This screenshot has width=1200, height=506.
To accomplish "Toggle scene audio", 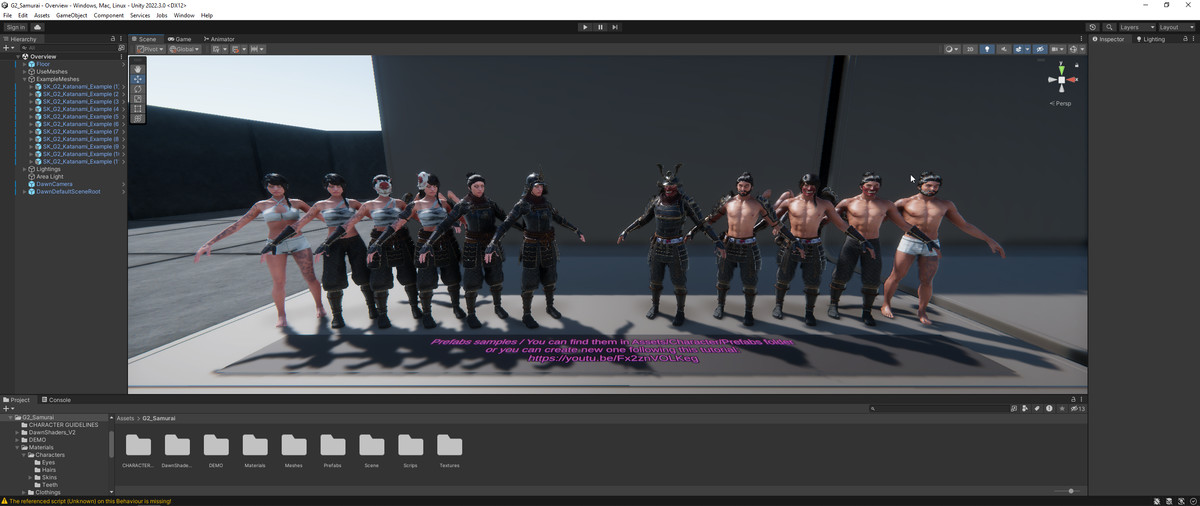I will [x=1003, y=49].
